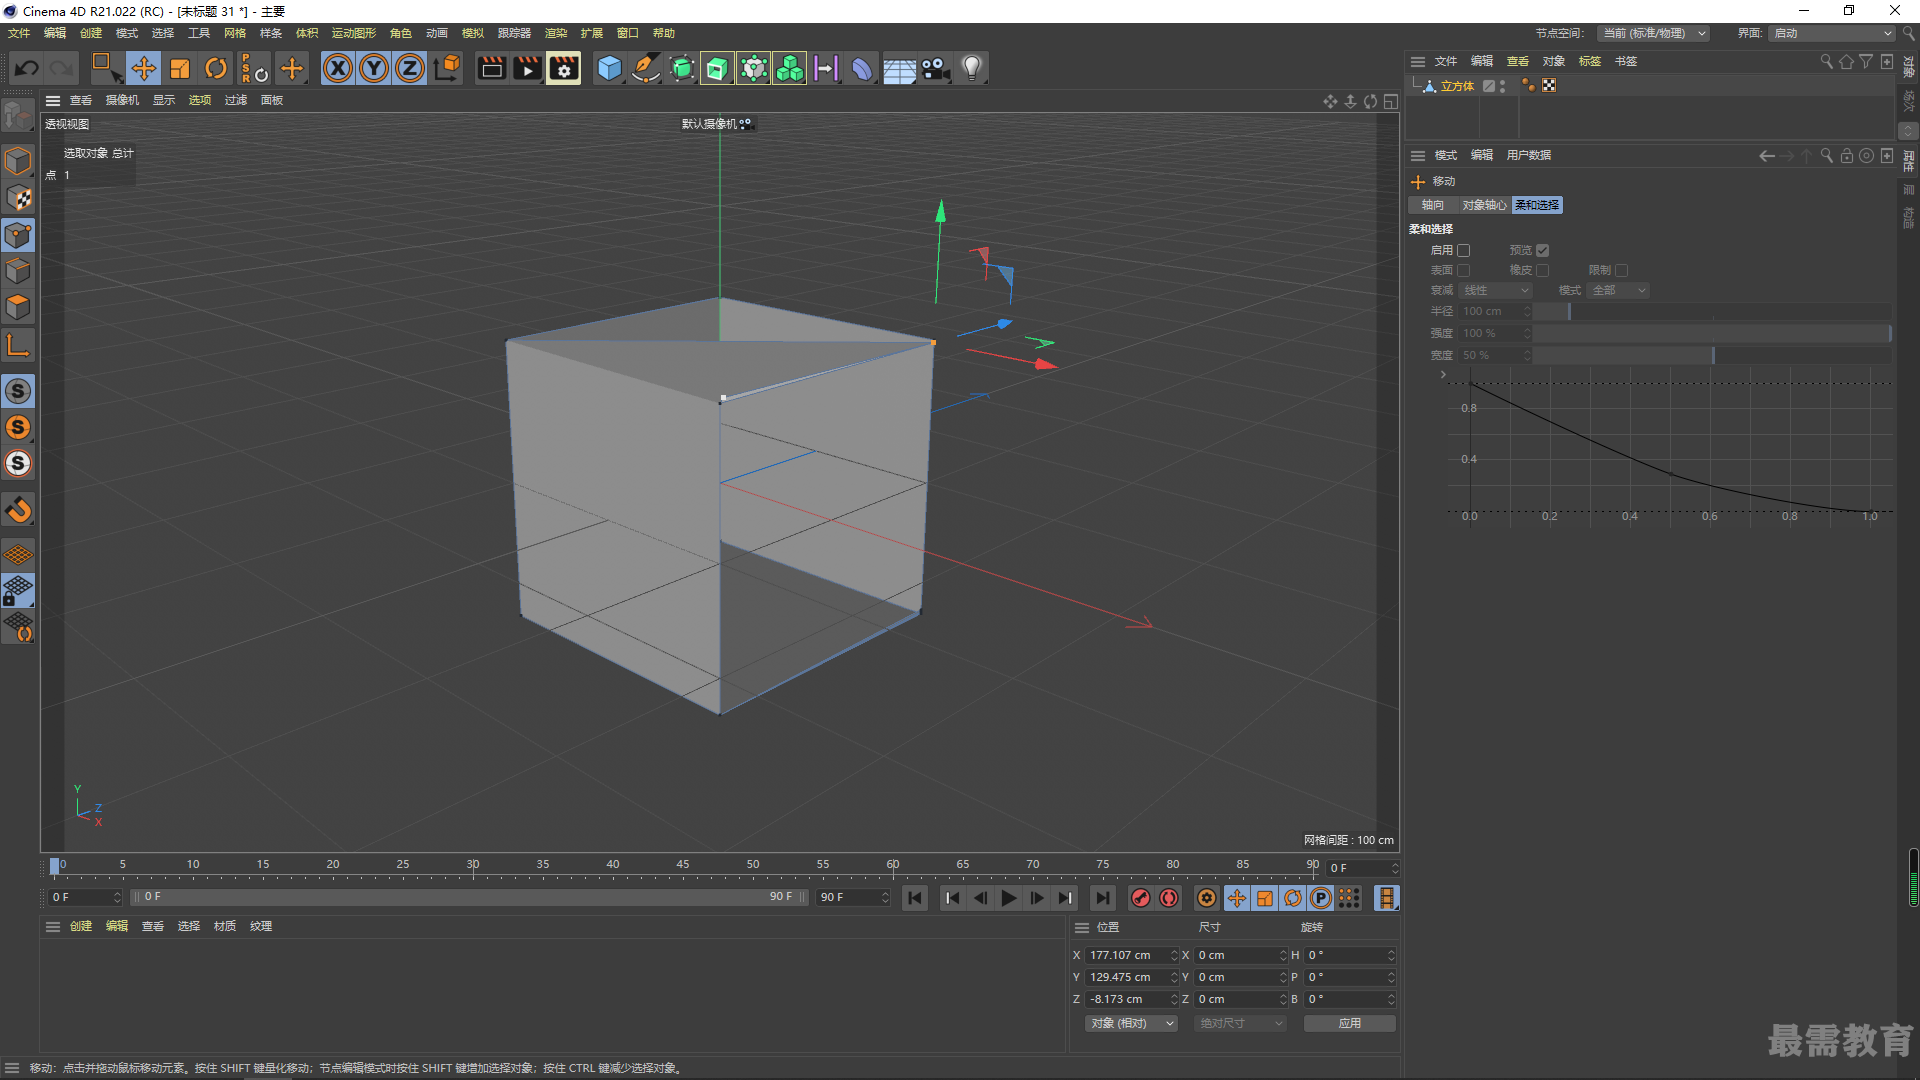Click record active objects key button
The width and height of the screenshot is (1920, 1080).
1141,898
